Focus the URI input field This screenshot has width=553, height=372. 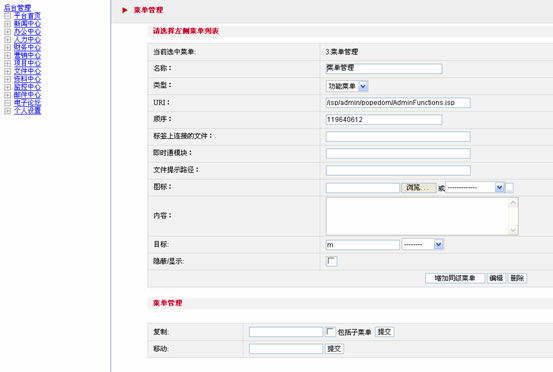click(x=398, y=103)
